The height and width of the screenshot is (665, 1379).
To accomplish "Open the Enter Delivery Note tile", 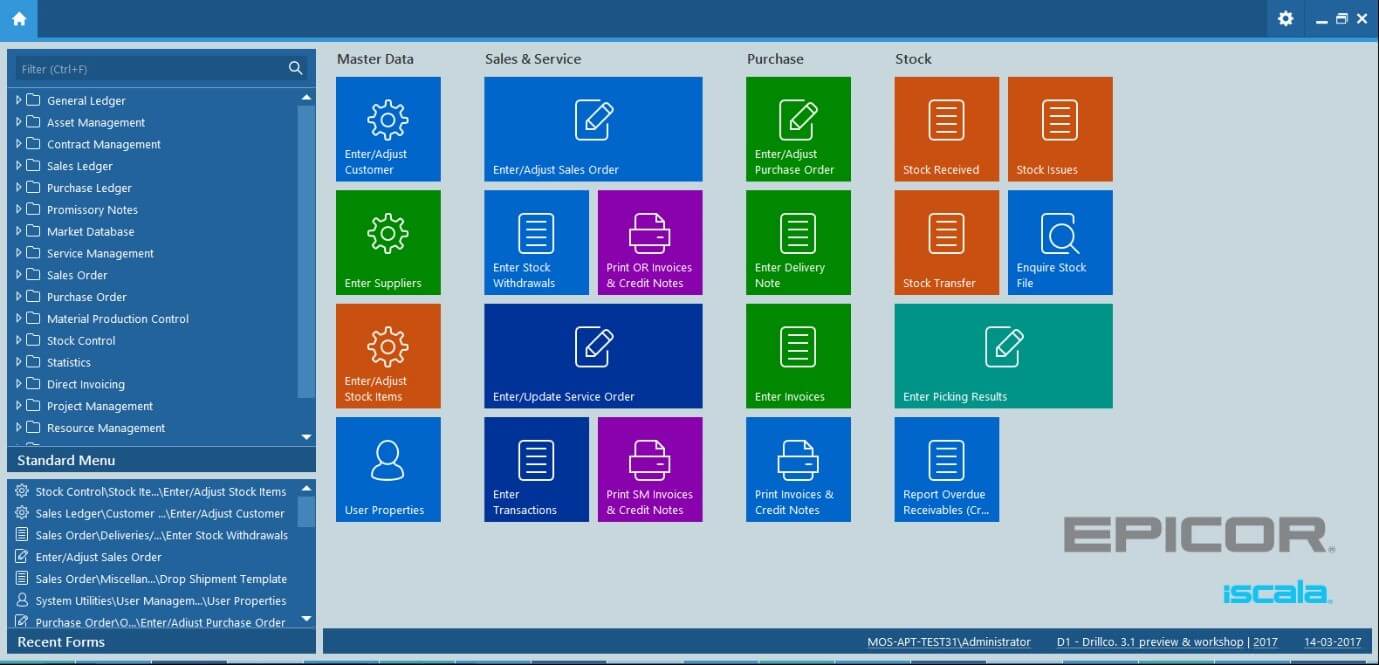I will tap(798, 242).
